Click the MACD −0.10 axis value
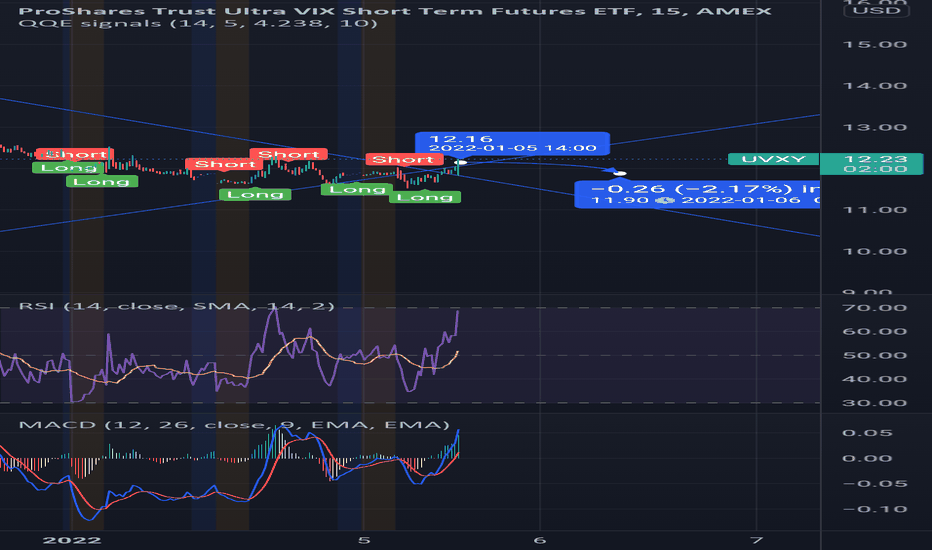The height and width of the screenshot is (550, 932). (875, 510)
